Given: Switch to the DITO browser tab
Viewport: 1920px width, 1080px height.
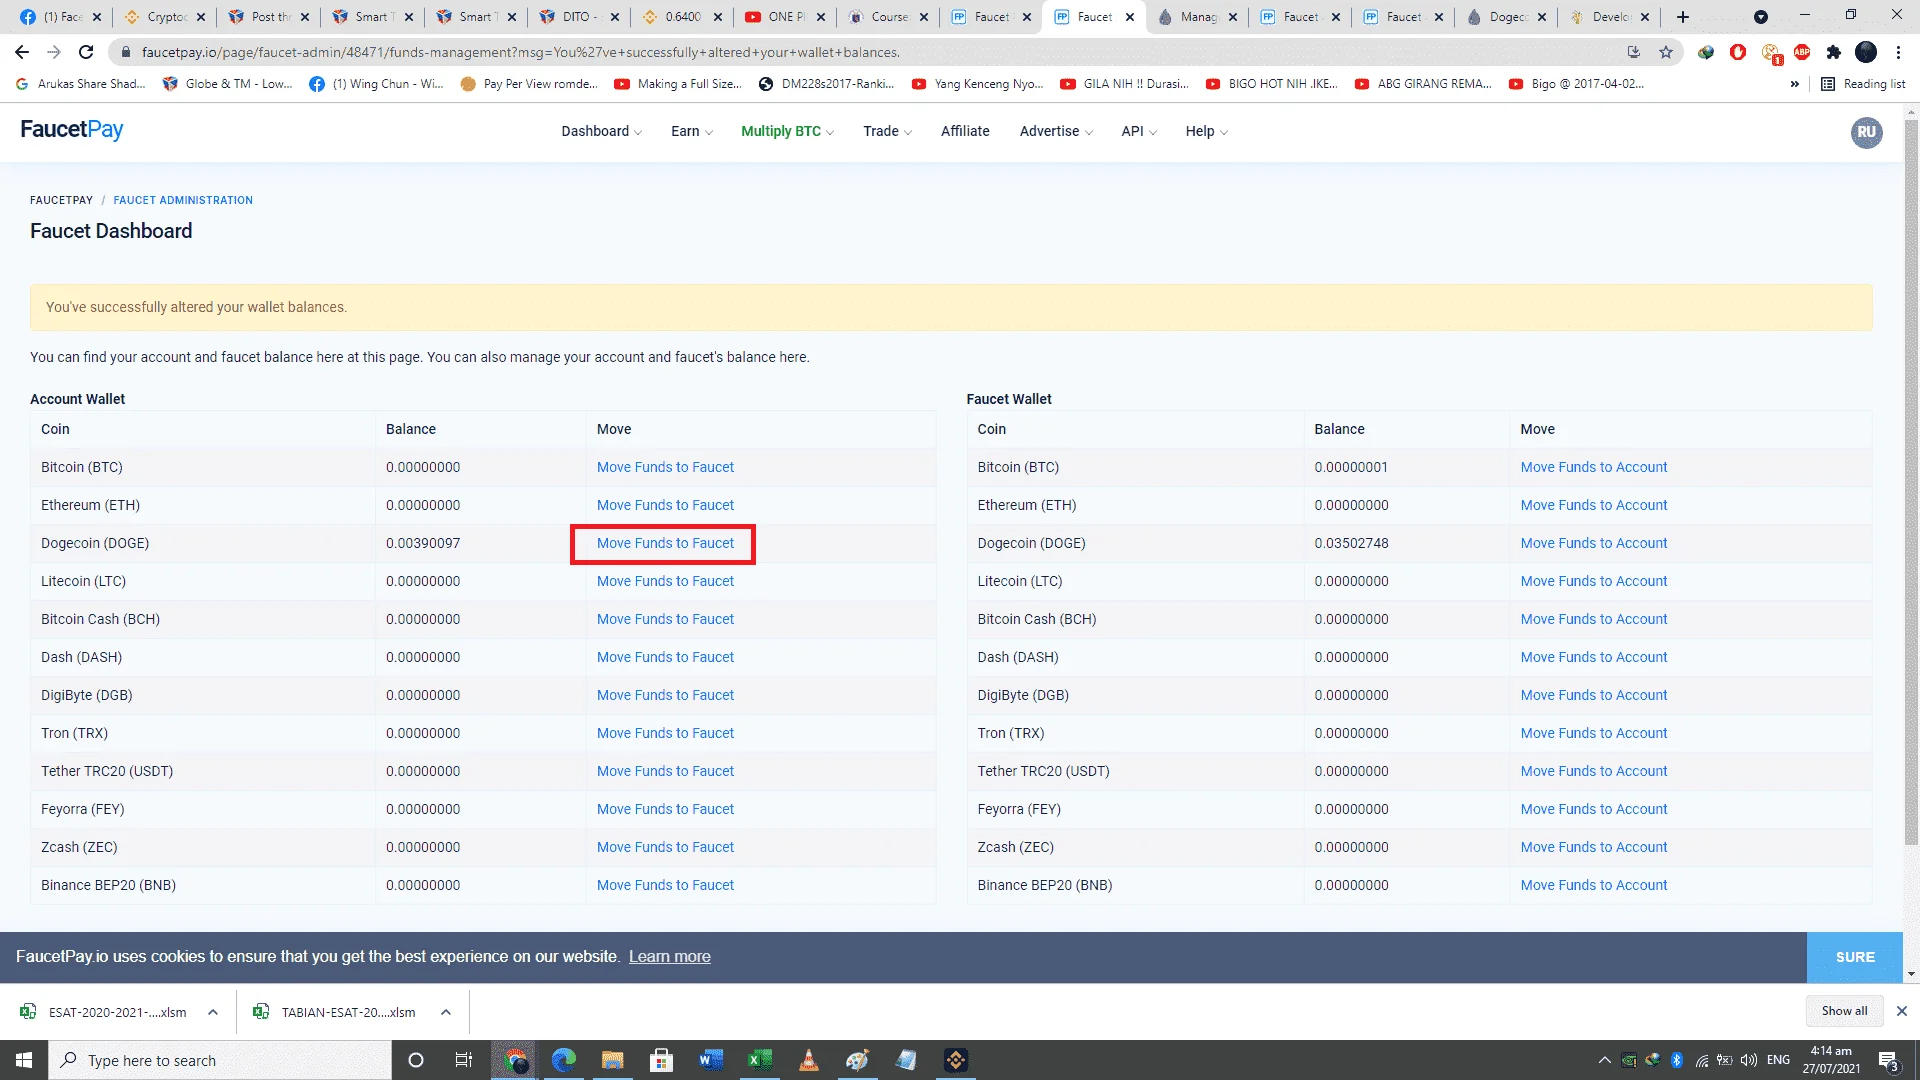Looking at the screenshot, I should point(578,17).
